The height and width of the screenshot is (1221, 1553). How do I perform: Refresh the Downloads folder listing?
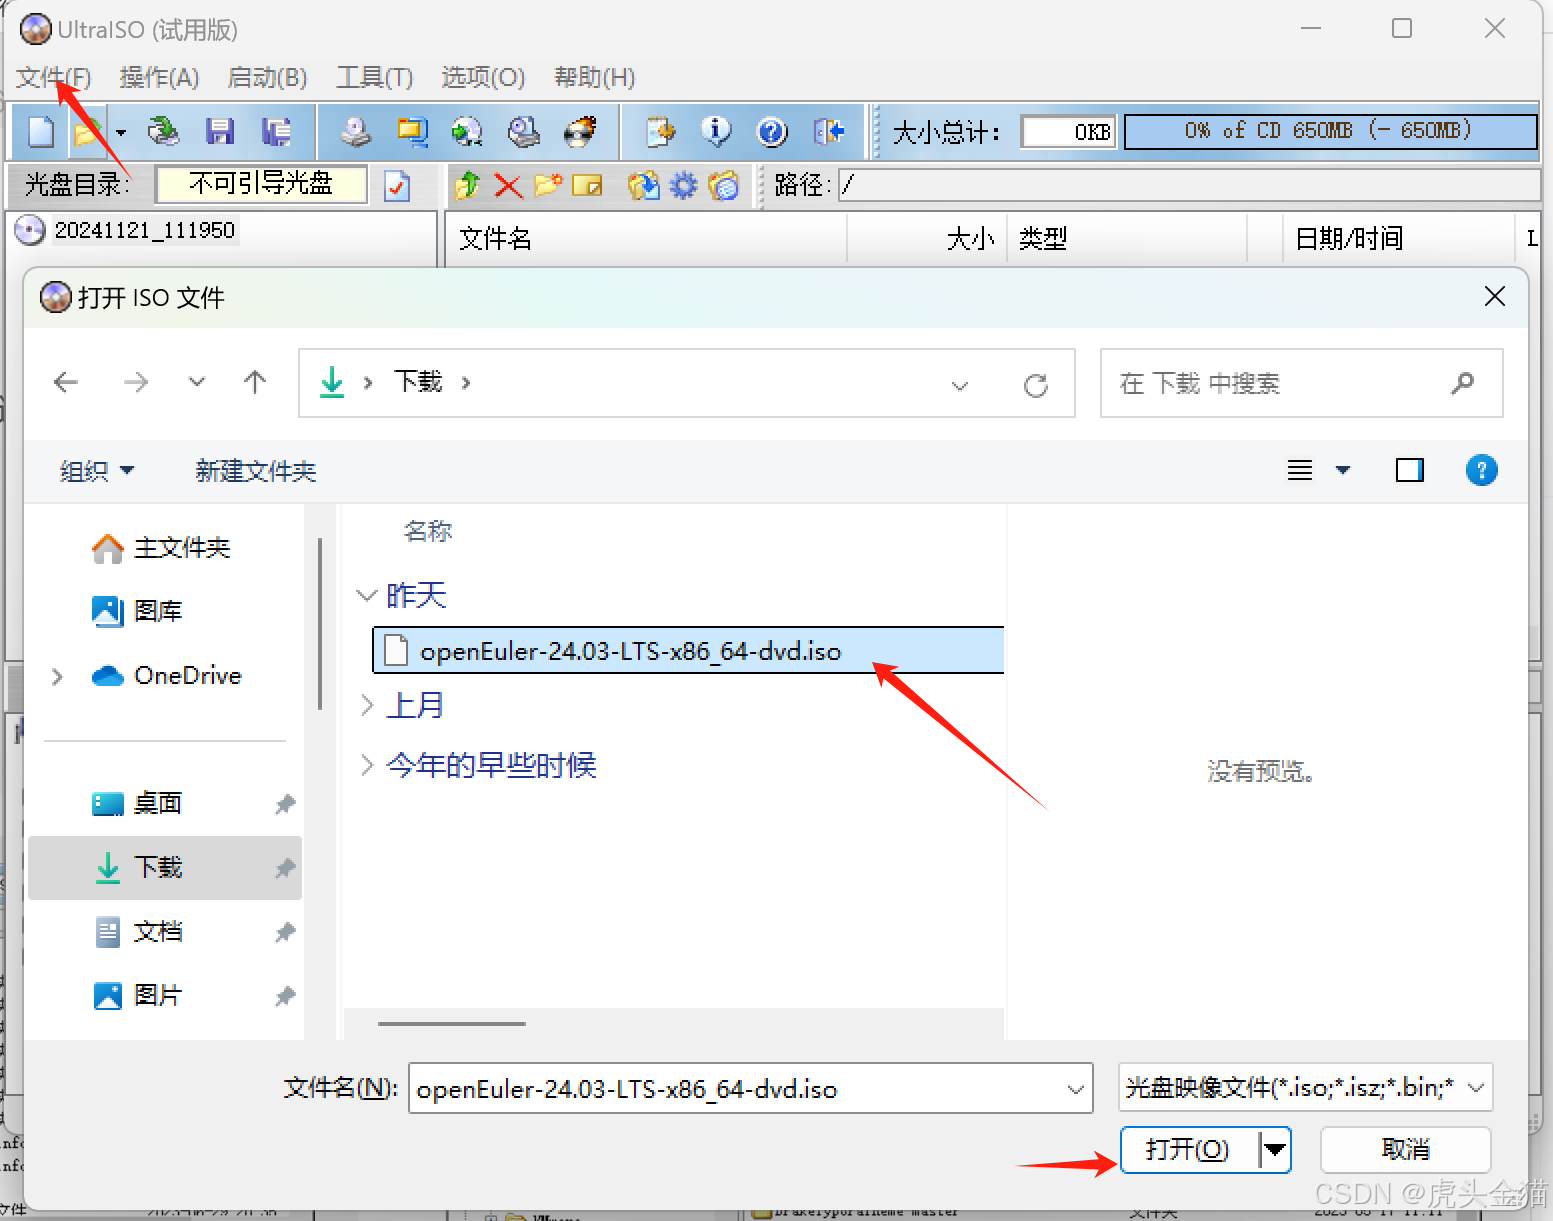pyautogui.click(x=1036, y=384)
